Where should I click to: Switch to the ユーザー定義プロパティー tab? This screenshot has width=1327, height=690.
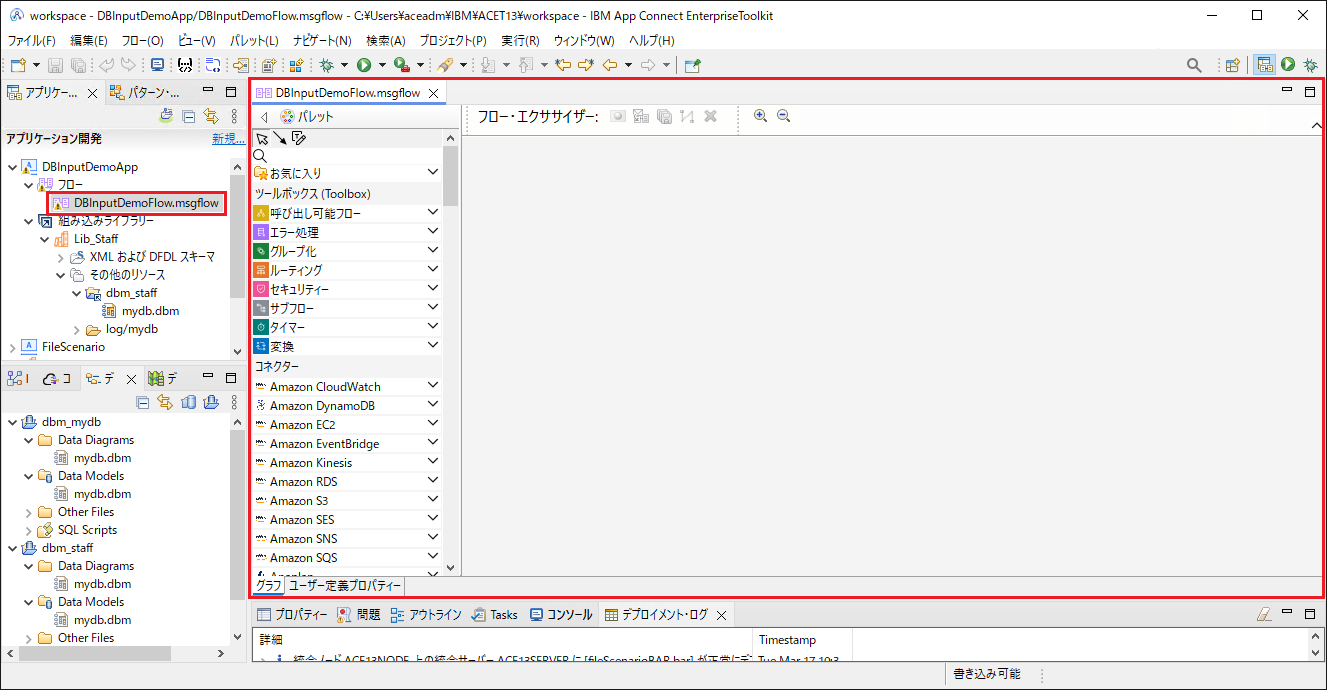[345, 585]
